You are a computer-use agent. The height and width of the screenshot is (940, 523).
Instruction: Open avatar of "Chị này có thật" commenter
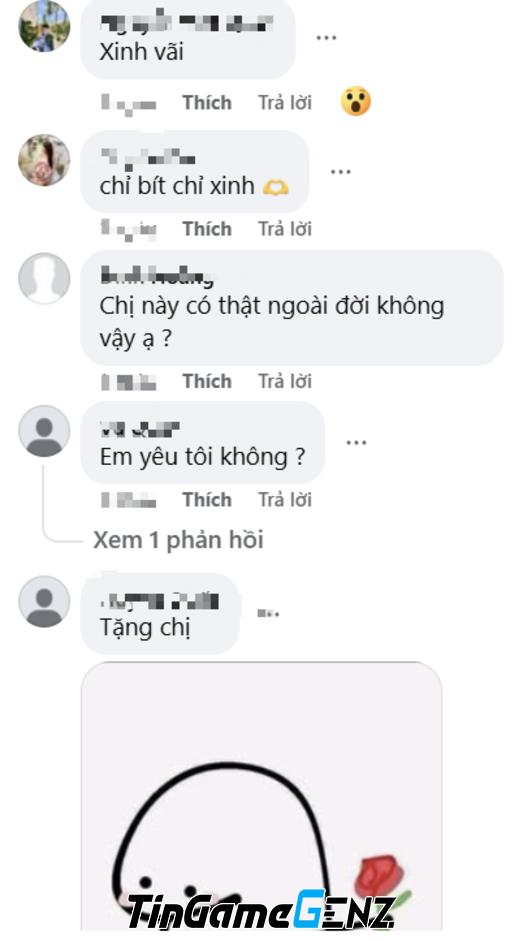pos(44,278)
